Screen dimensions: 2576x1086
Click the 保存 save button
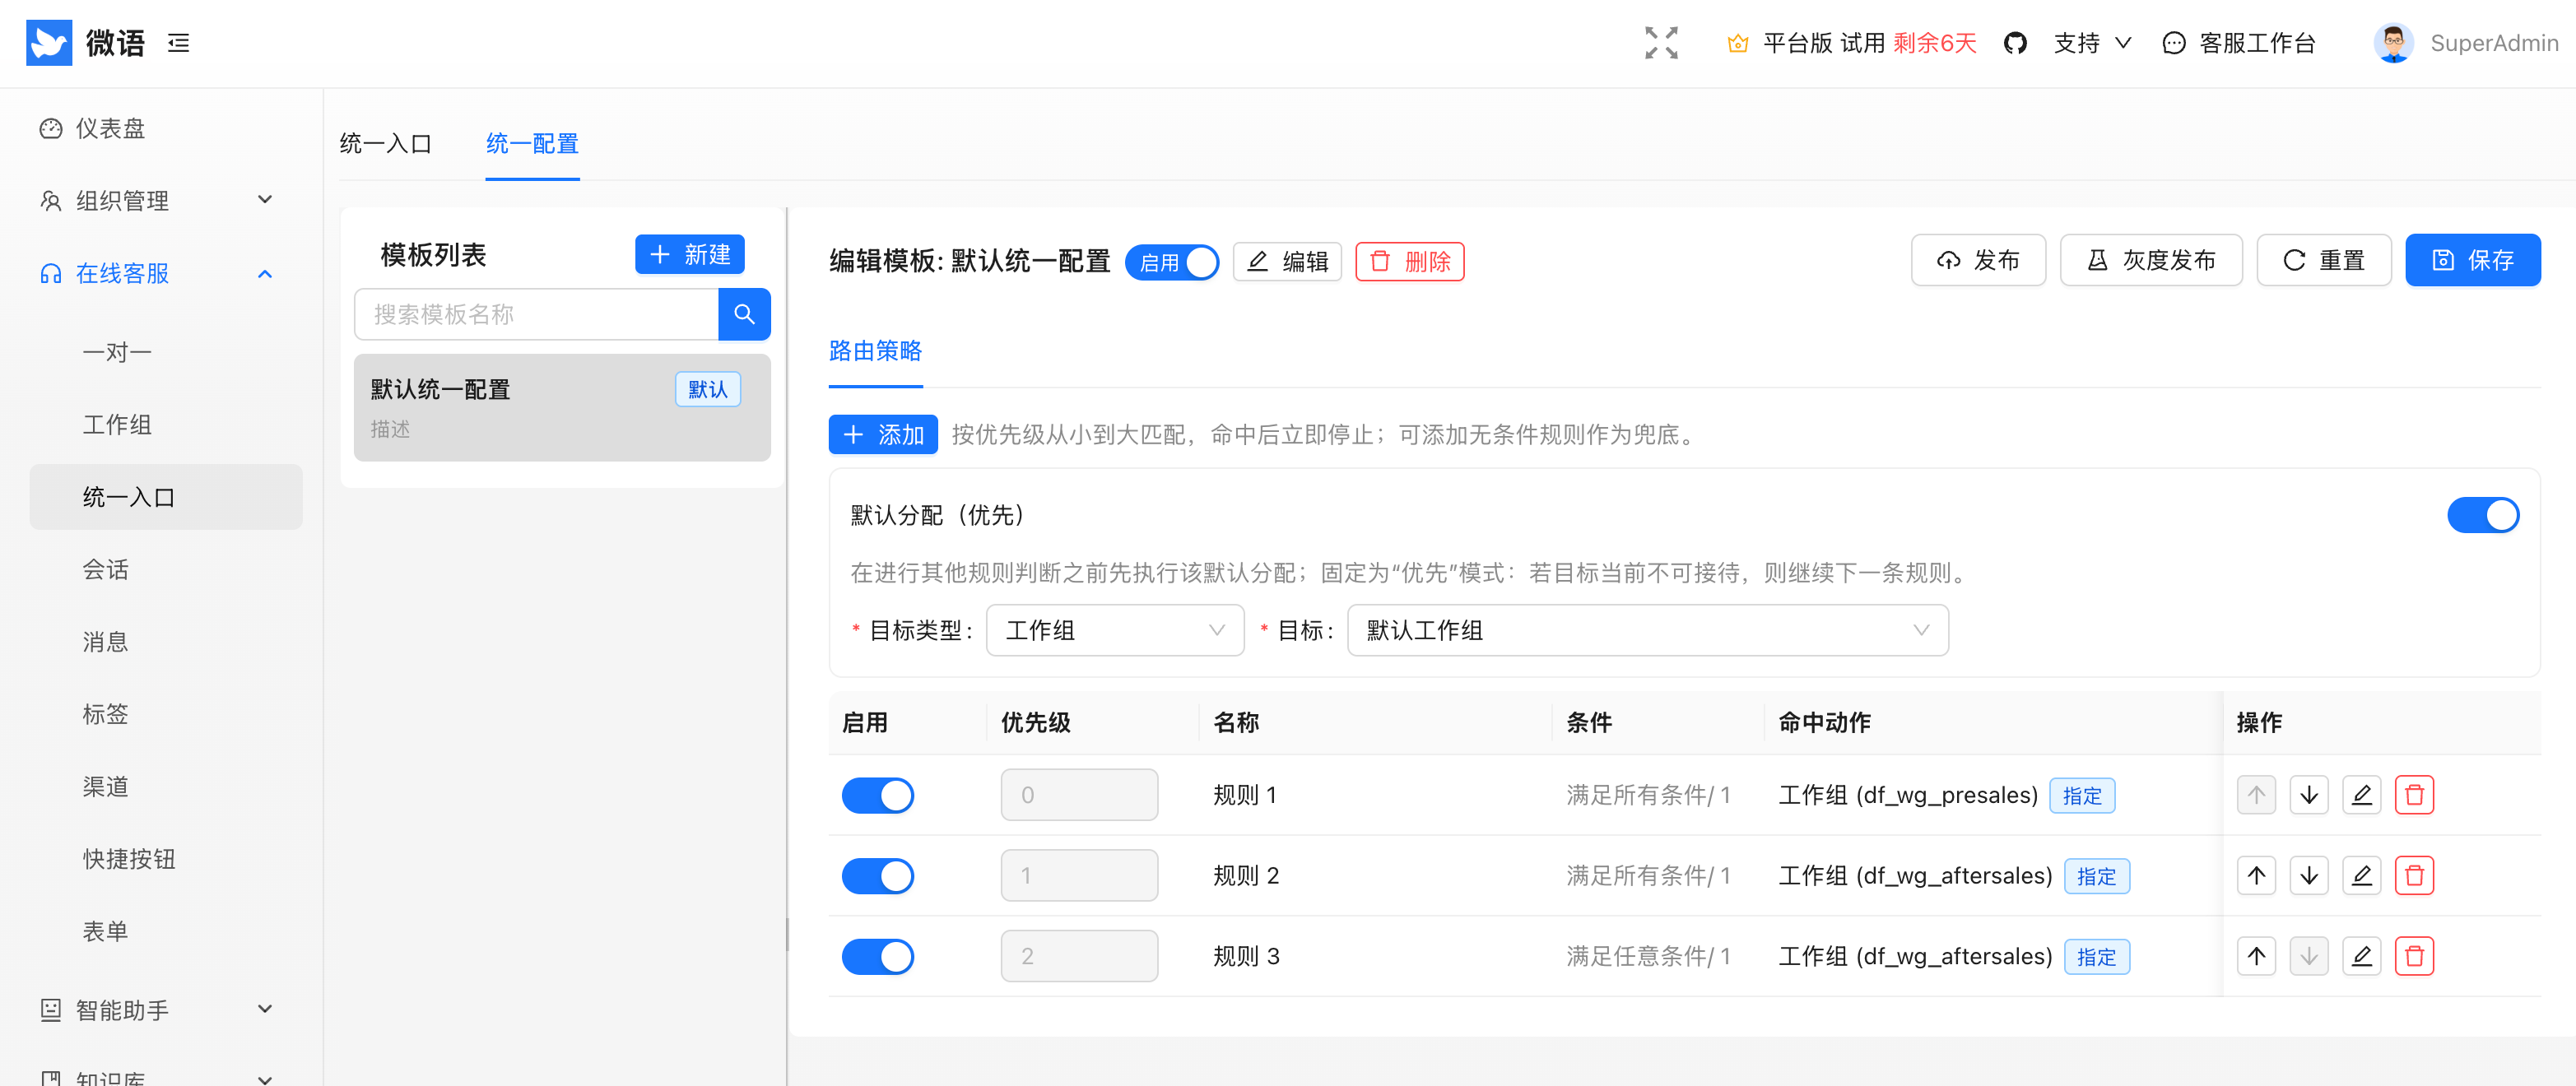(x=2473, y=259)
